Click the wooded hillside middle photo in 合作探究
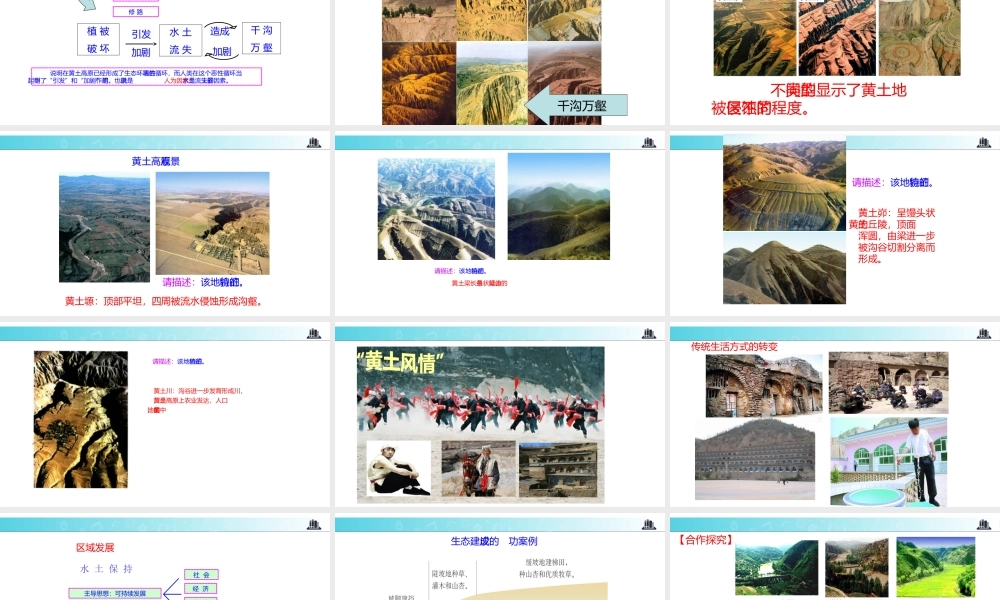This screenshot has width=1000, height=600. point(857,567)
